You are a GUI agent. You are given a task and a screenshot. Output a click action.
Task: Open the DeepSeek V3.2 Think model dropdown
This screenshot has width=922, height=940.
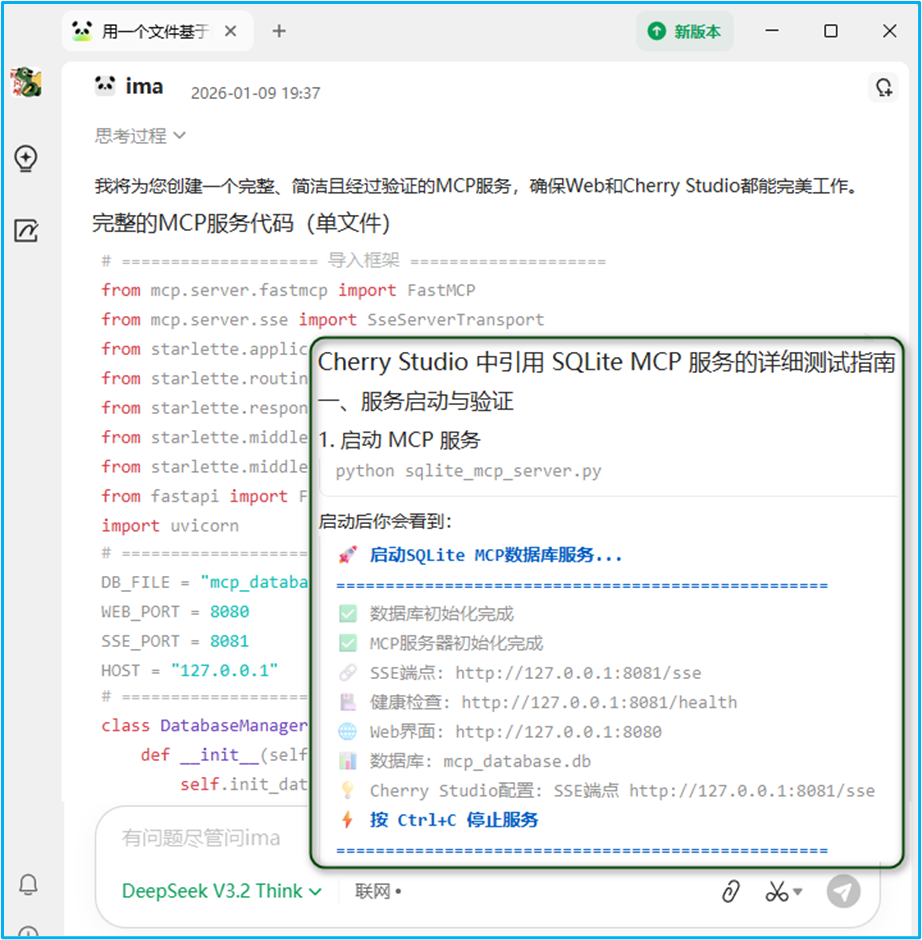(221, 891)
